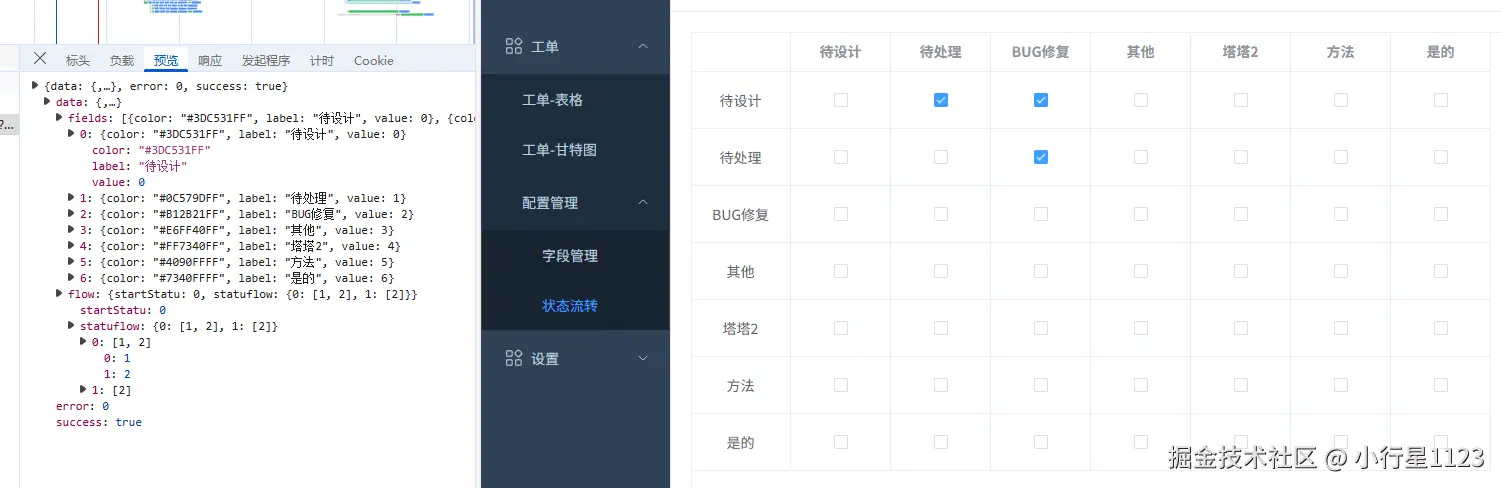1501x488 pixels.
Task: Check BUG修复 row's 其他 checkbox
Action: coord(1140,214)
